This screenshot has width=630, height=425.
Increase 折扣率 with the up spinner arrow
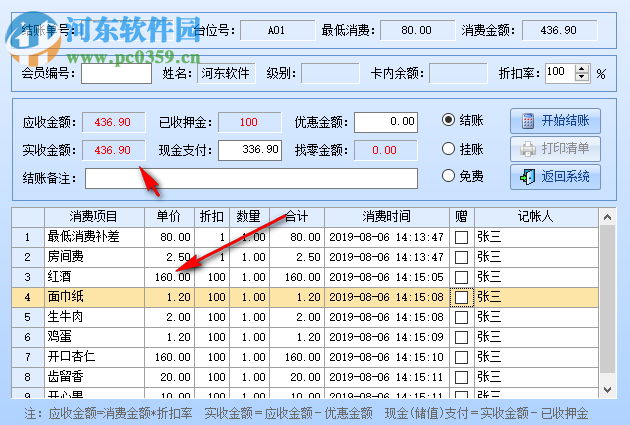581,69
